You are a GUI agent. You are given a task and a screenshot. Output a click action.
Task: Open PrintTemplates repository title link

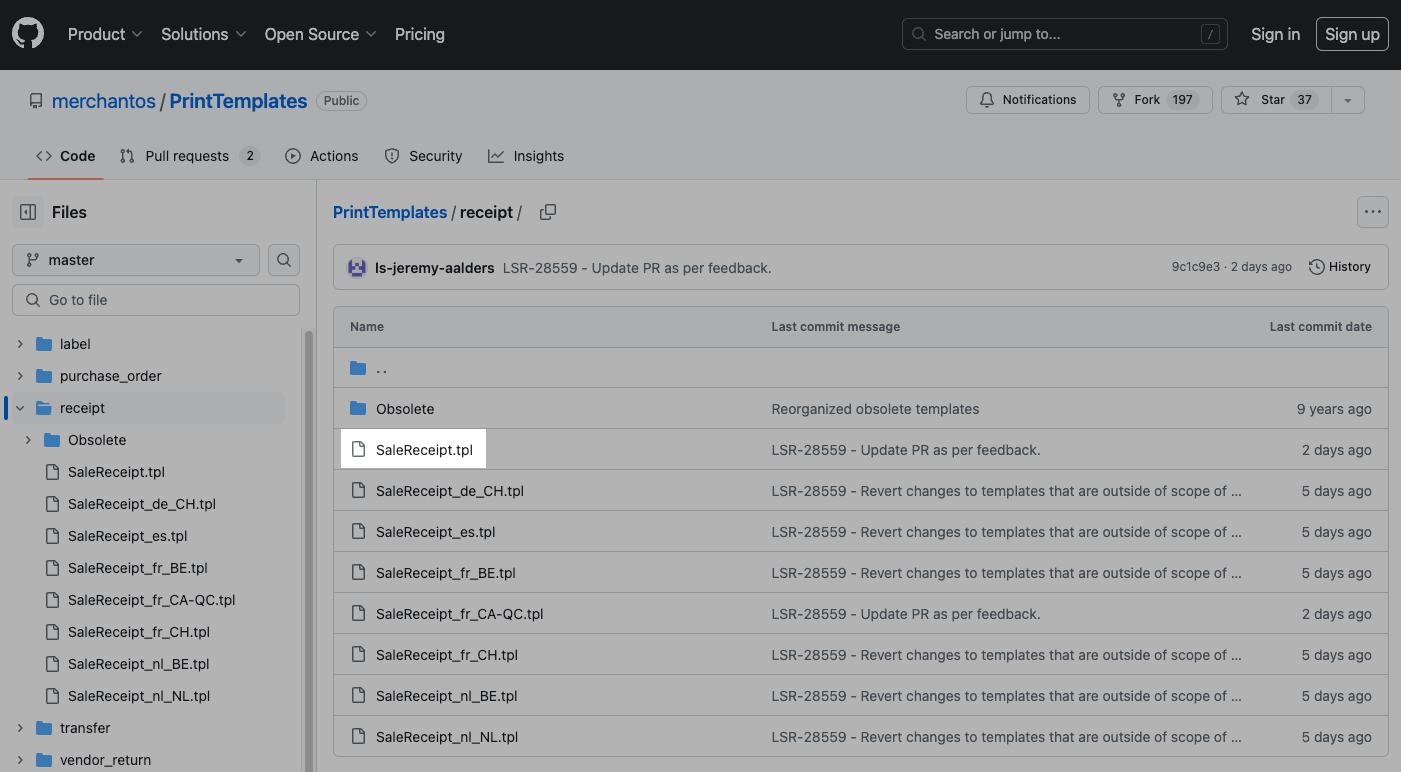(x=238, y=101)
